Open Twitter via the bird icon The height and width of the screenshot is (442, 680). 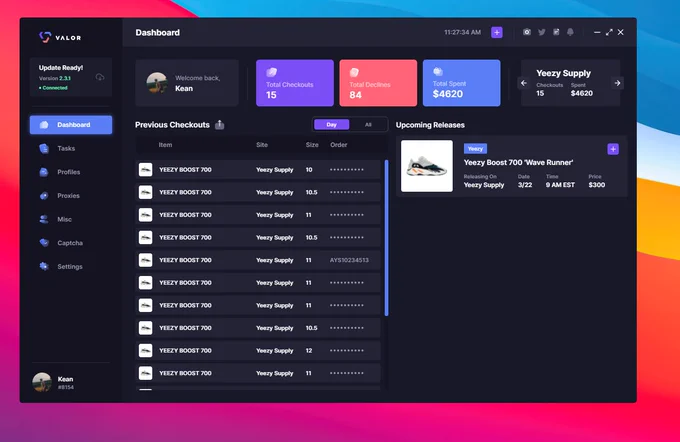(542, 32)
